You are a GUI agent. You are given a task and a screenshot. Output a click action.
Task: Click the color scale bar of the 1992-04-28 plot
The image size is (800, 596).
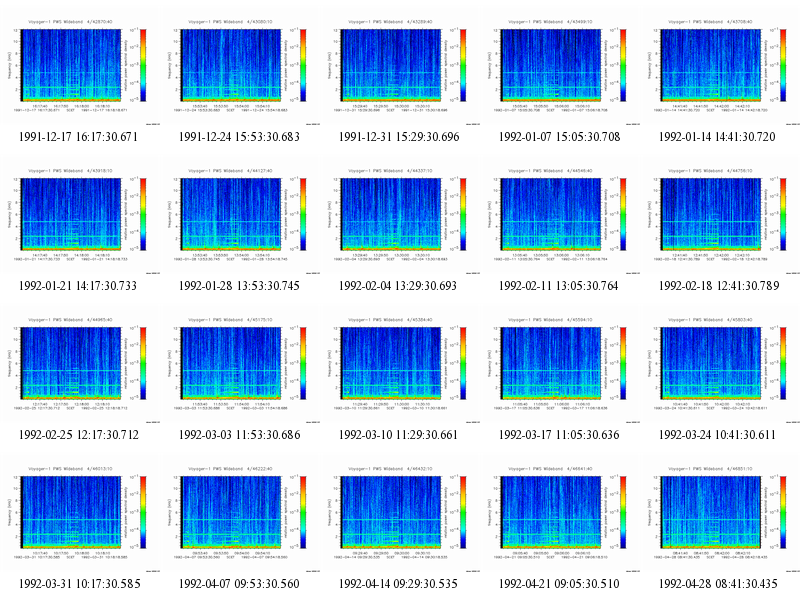[x=783, y=512]
